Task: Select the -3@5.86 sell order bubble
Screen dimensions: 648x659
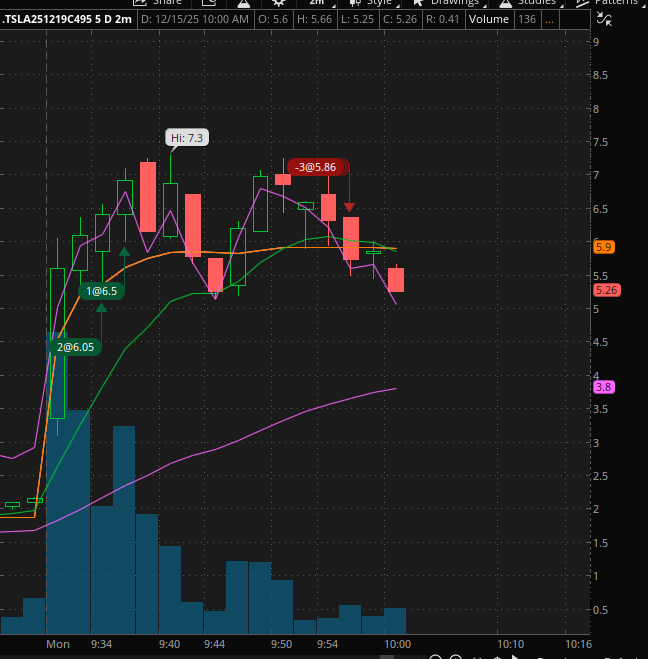Action: pyautogui.click(x=316, y=167)
